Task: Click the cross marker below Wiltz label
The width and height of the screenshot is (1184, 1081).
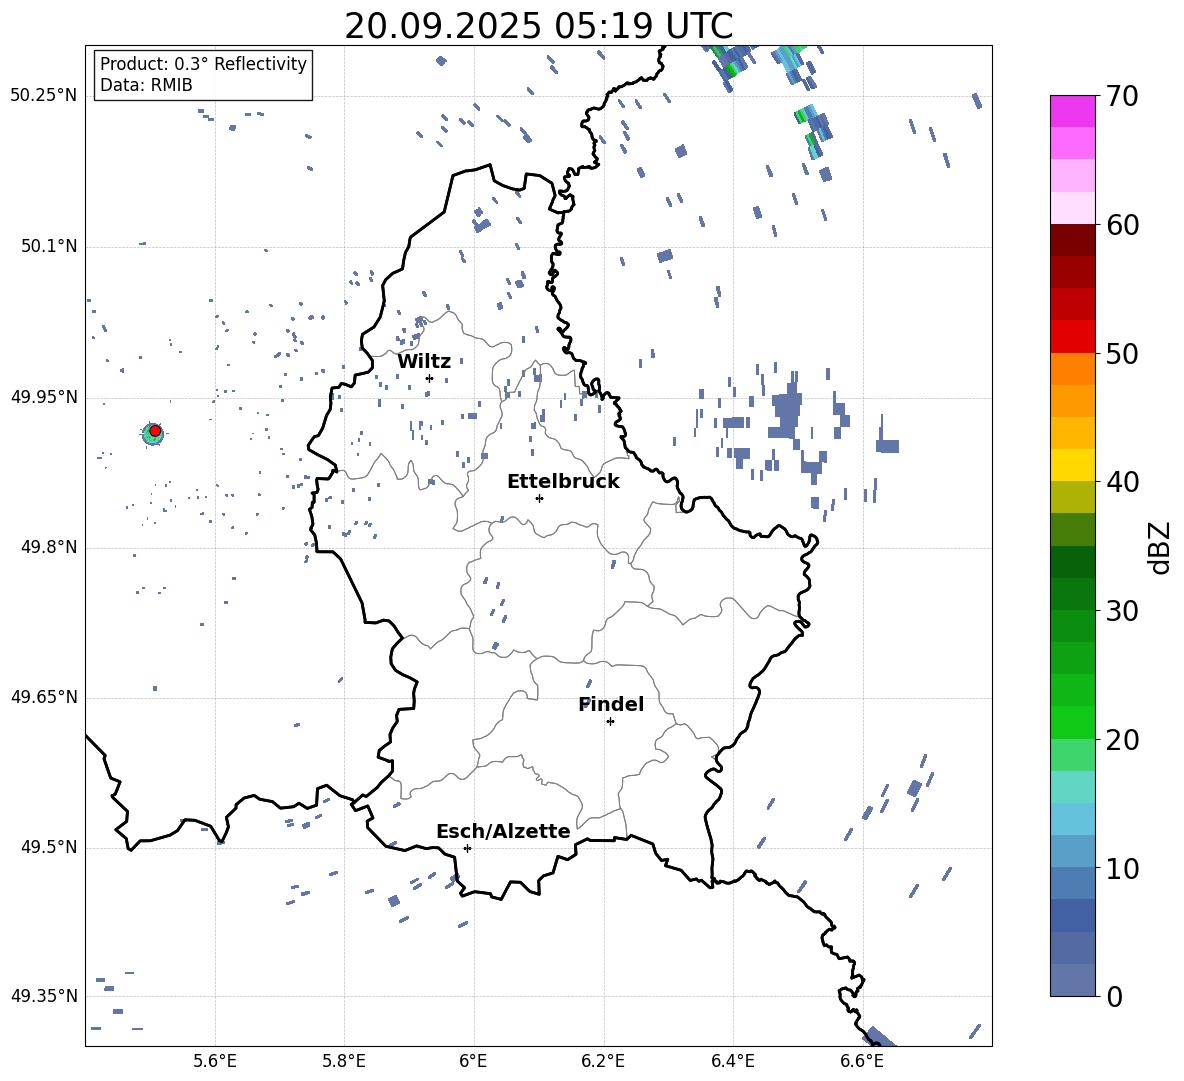Action: tap(429, 378)
